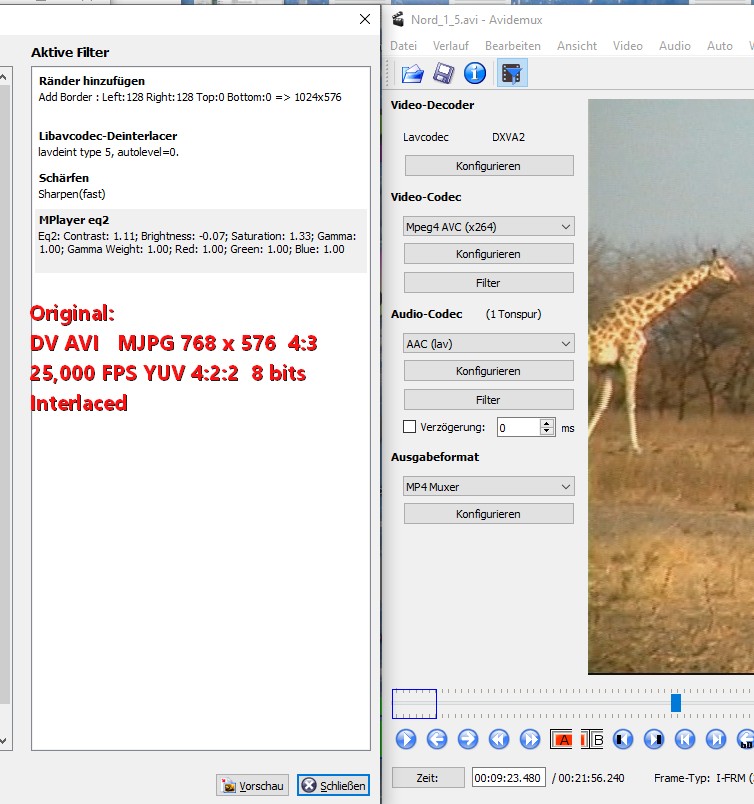Click the current time input field
The width and height of the screenshot is (754, 804).
[508, 778]
